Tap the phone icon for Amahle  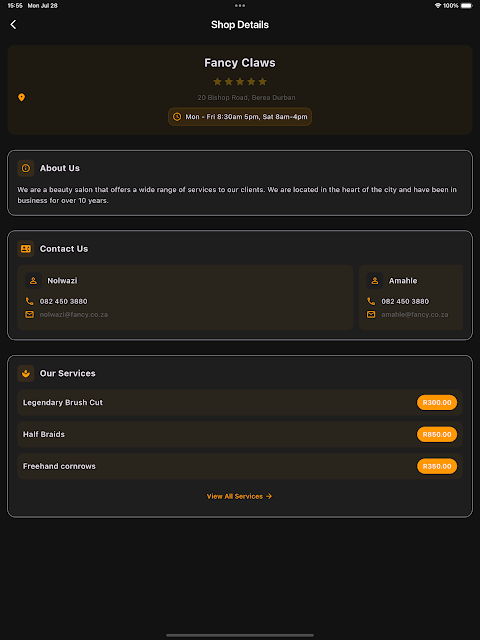pyautogui.click(x=371, y=301)
